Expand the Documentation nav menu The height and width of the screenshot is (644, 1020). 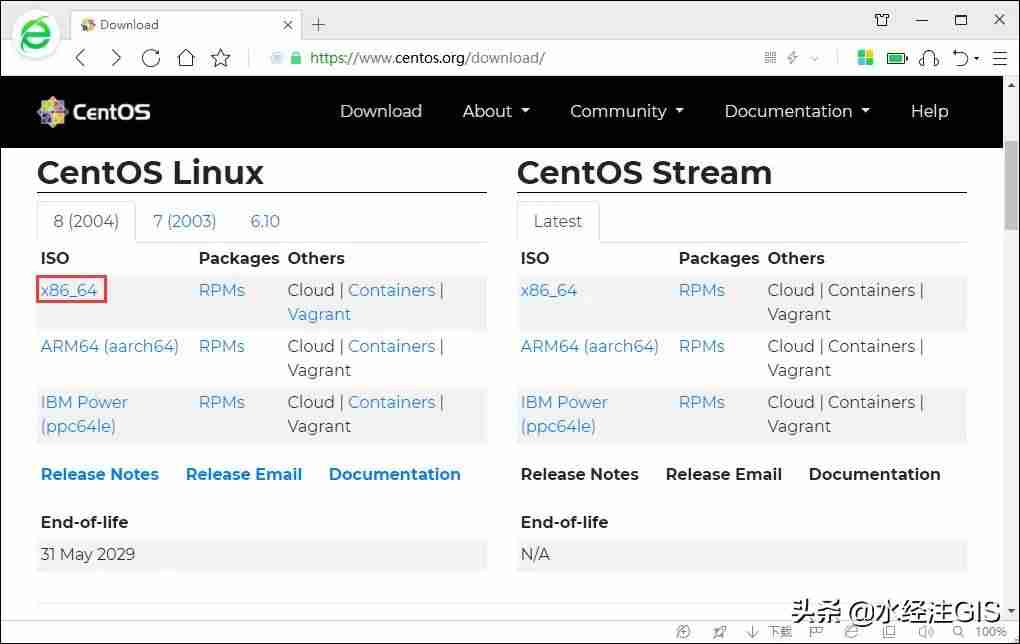click(797, 111)
